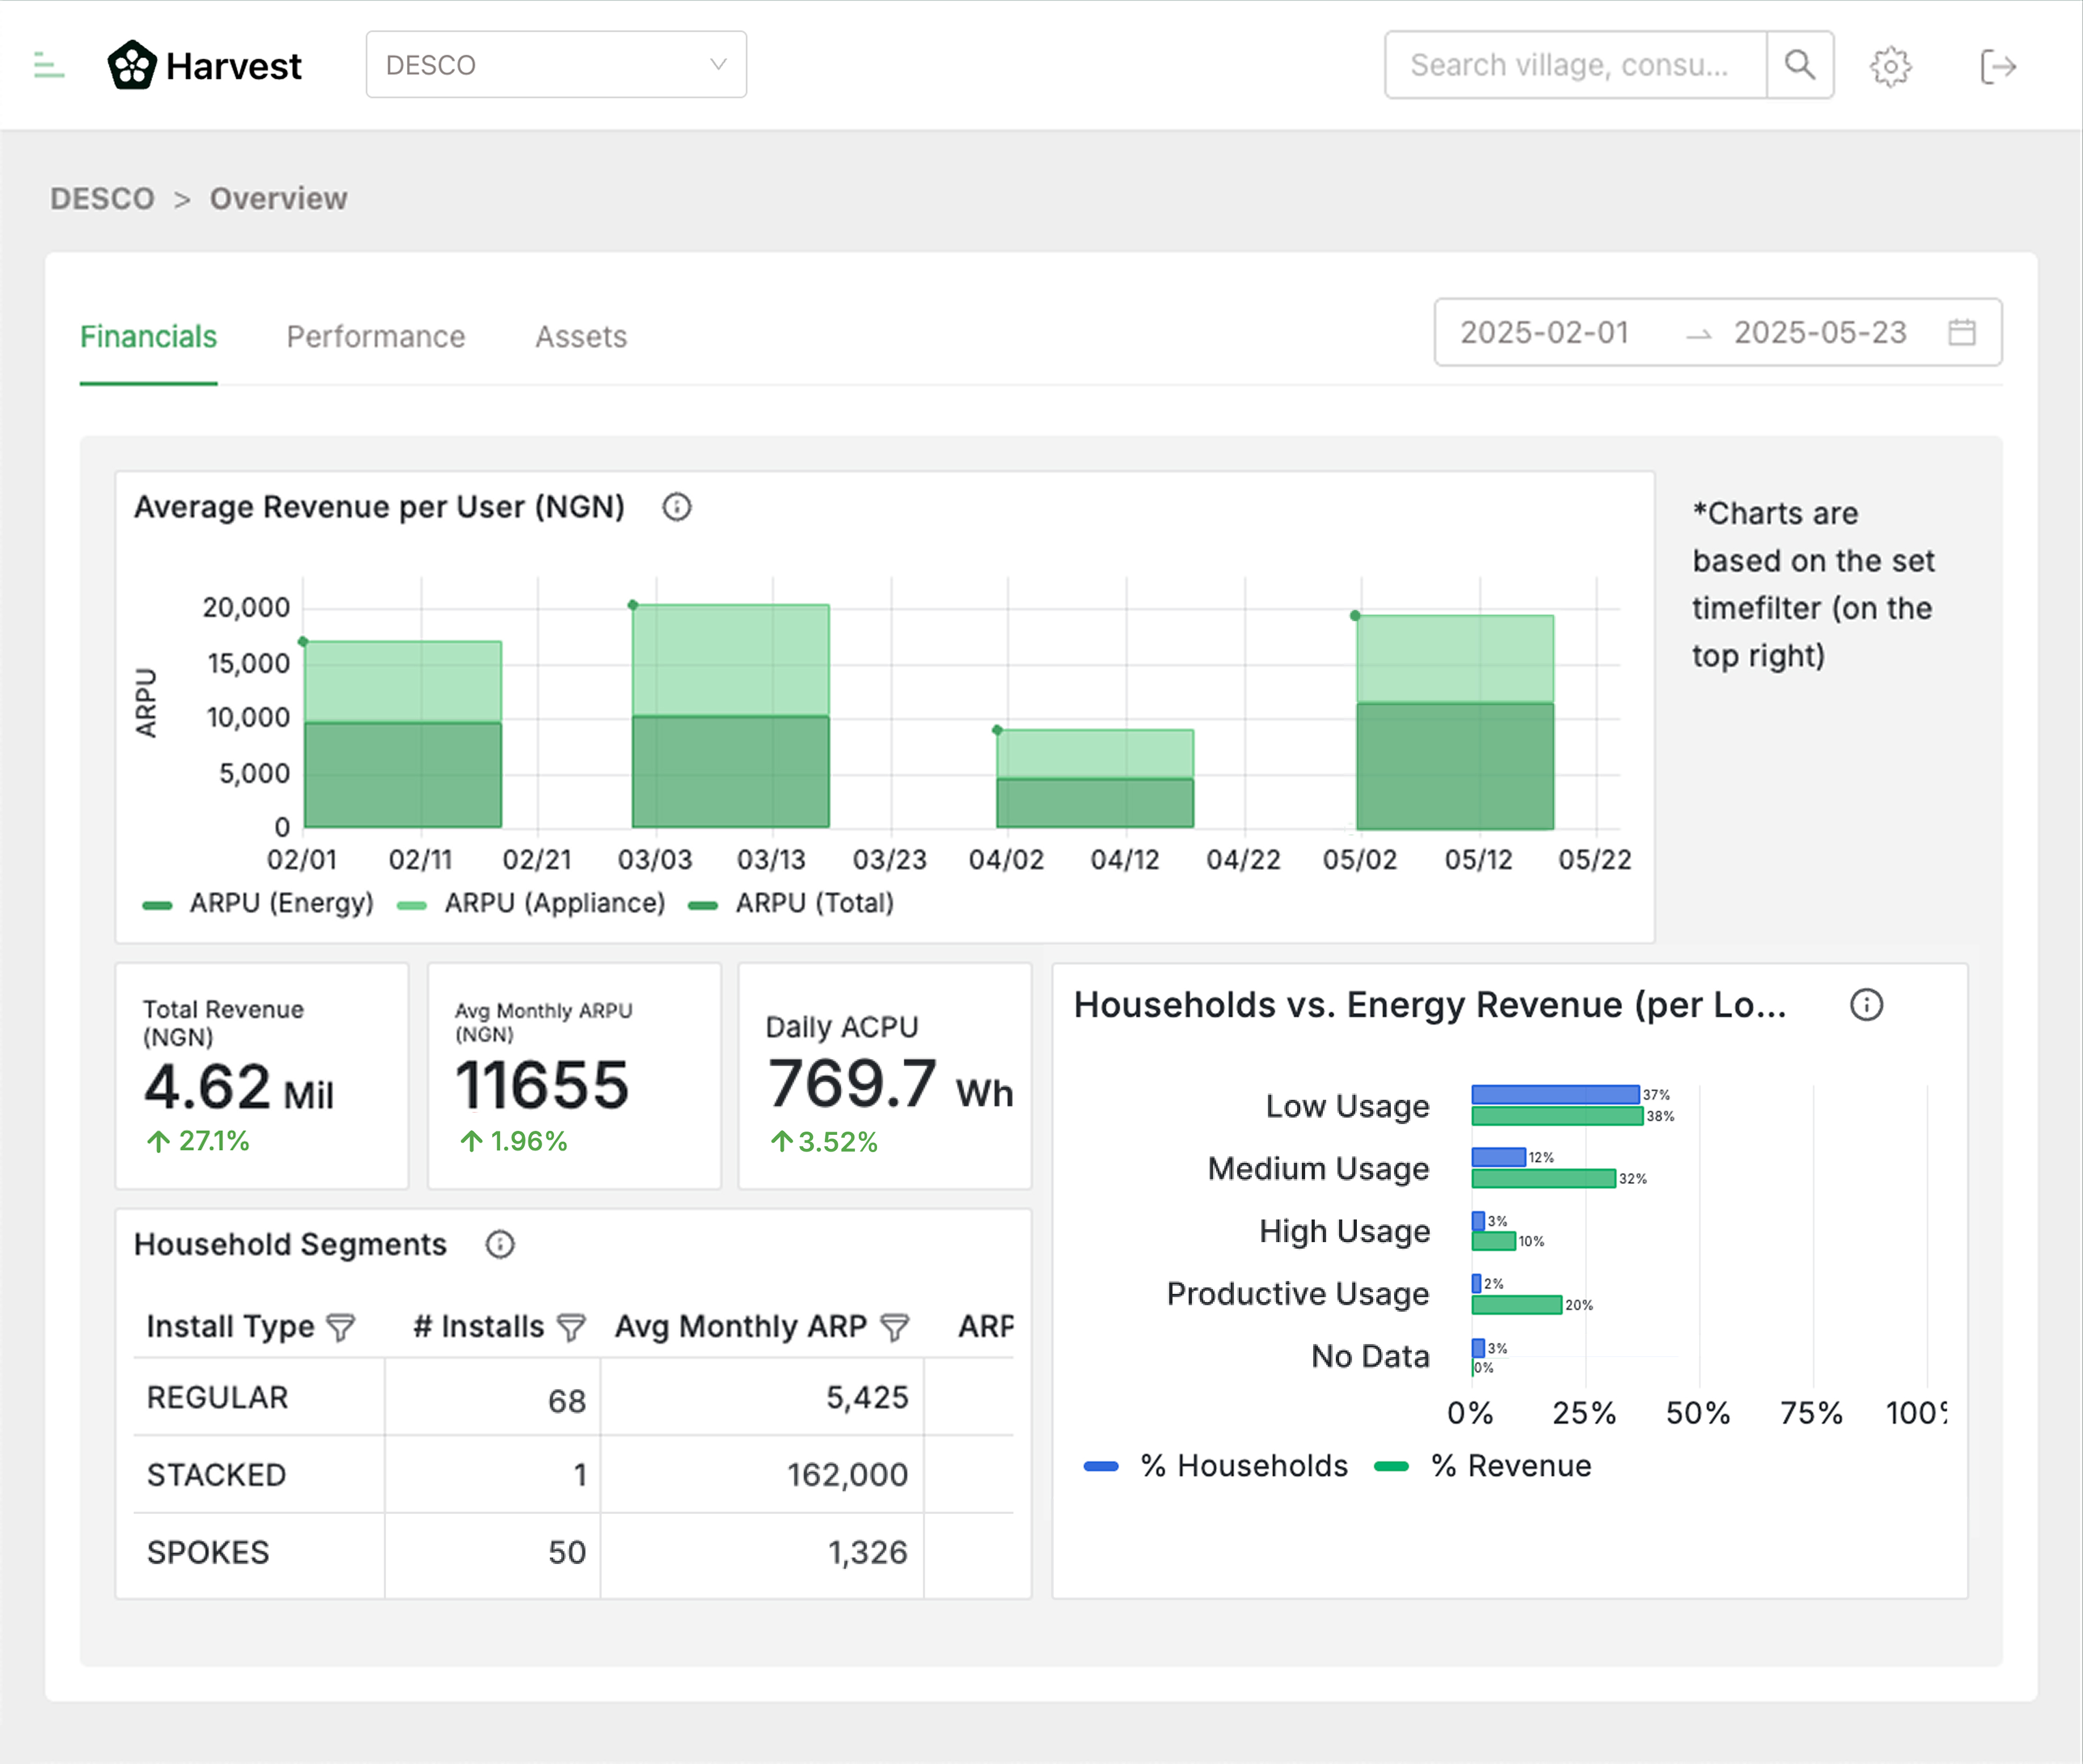
Task: Open filter for Install Type column
Action: (342, 1327)
